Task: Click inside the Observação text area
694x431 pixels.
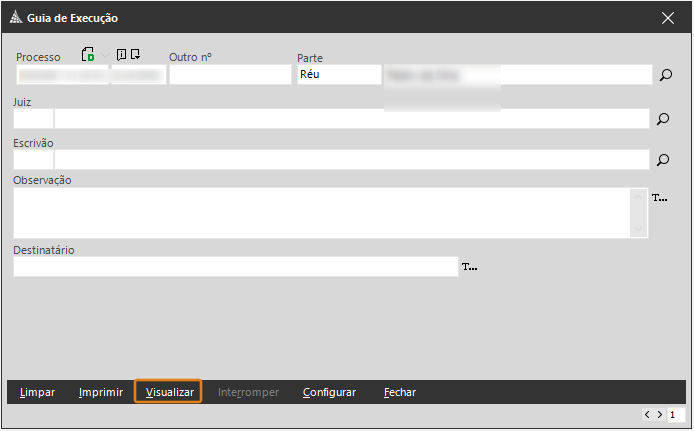Action: coord(322,213)
